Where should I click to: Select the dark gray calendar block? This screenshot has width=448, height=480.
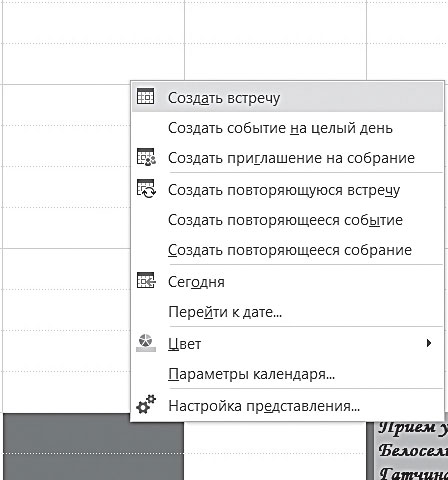[93, 447]
